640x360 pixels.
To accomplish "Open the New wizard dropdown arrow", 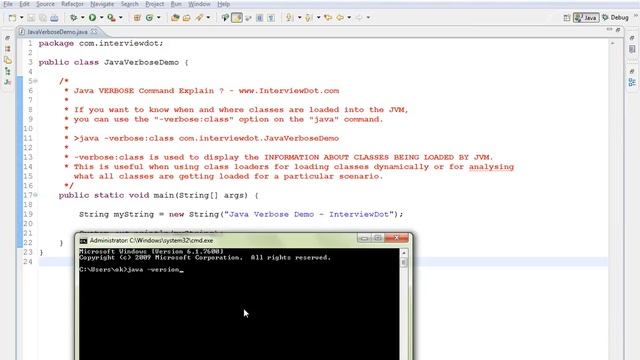I will pyautogui.click(x=22, y=18).
